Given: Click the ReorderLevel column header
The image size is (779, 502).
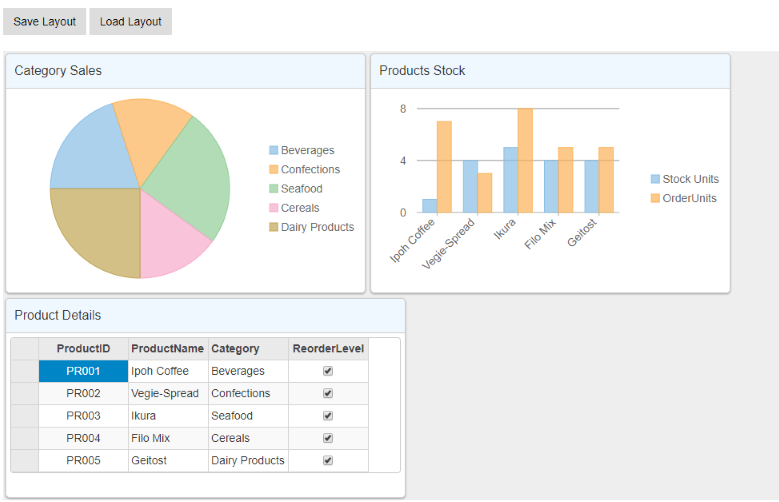Looking at the screenshot, I should [328, 349].
